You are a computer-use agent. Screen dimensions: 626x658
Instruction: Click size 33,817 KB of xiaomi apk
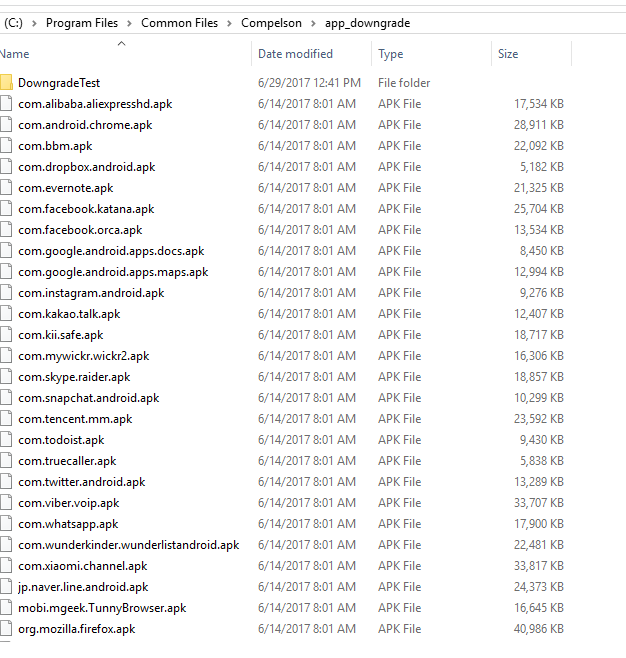pyautogui.click(x=539, y=566)
